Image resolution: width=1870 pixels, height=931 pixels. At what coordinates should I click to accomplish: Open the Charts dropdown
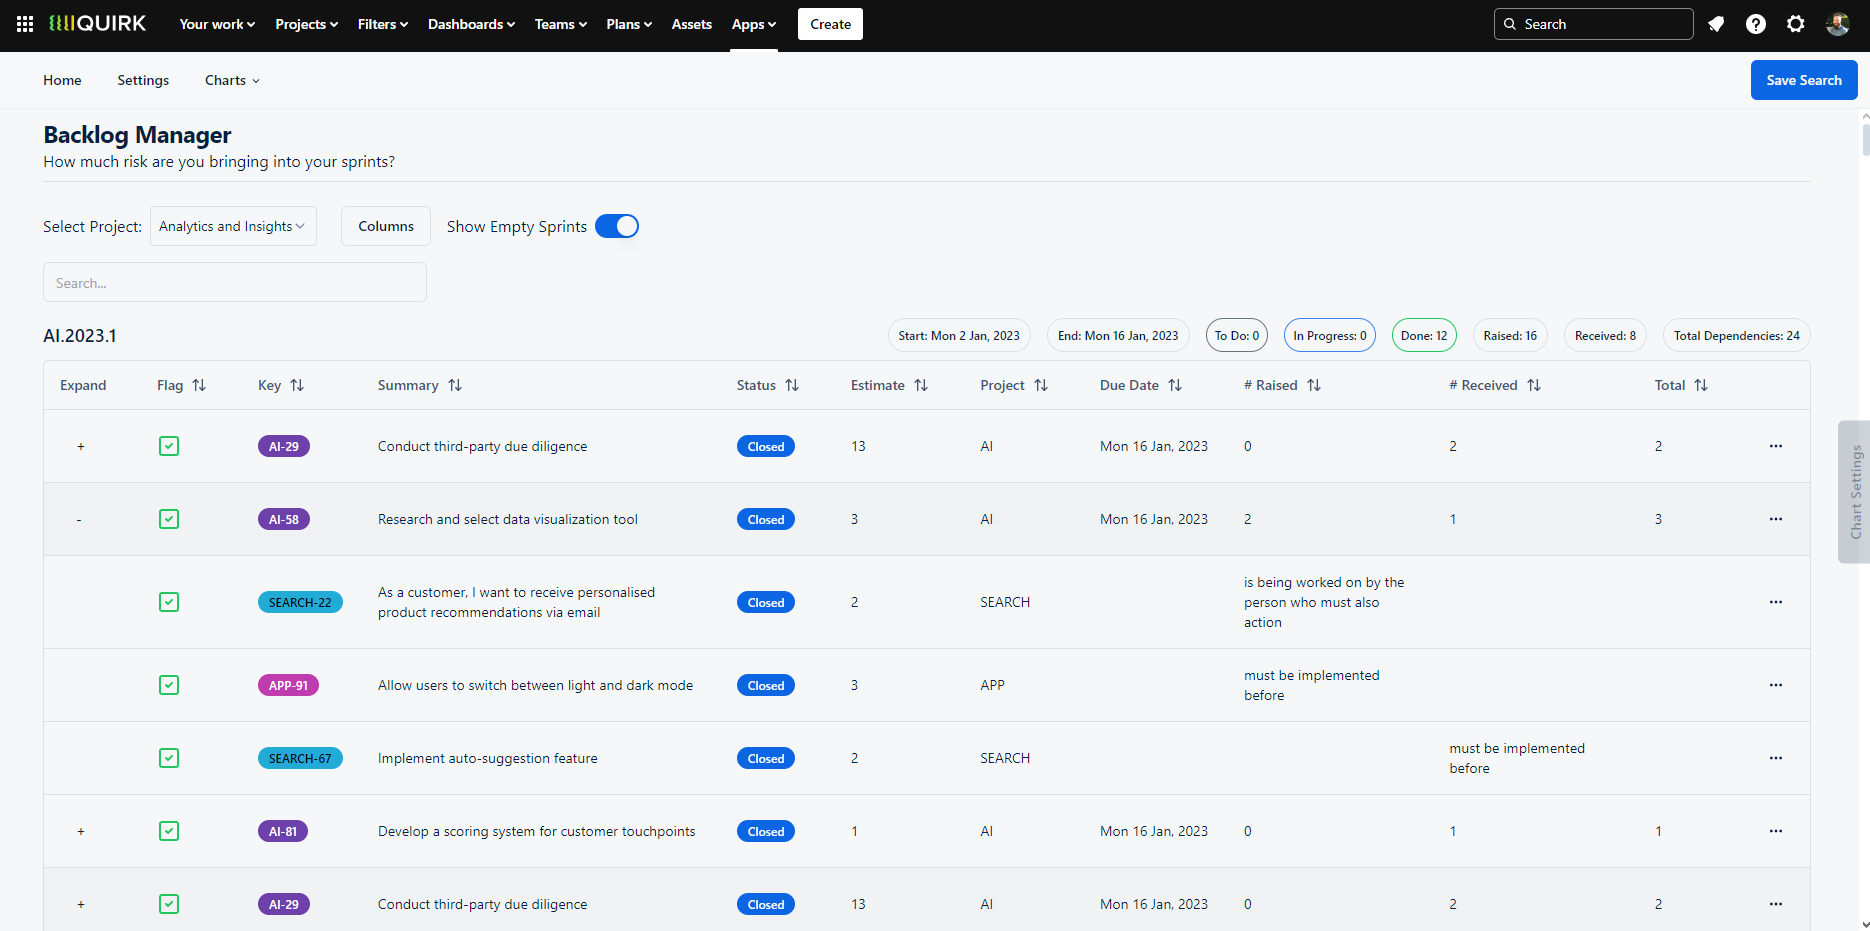pyautogui.click(x=232, y=80)
